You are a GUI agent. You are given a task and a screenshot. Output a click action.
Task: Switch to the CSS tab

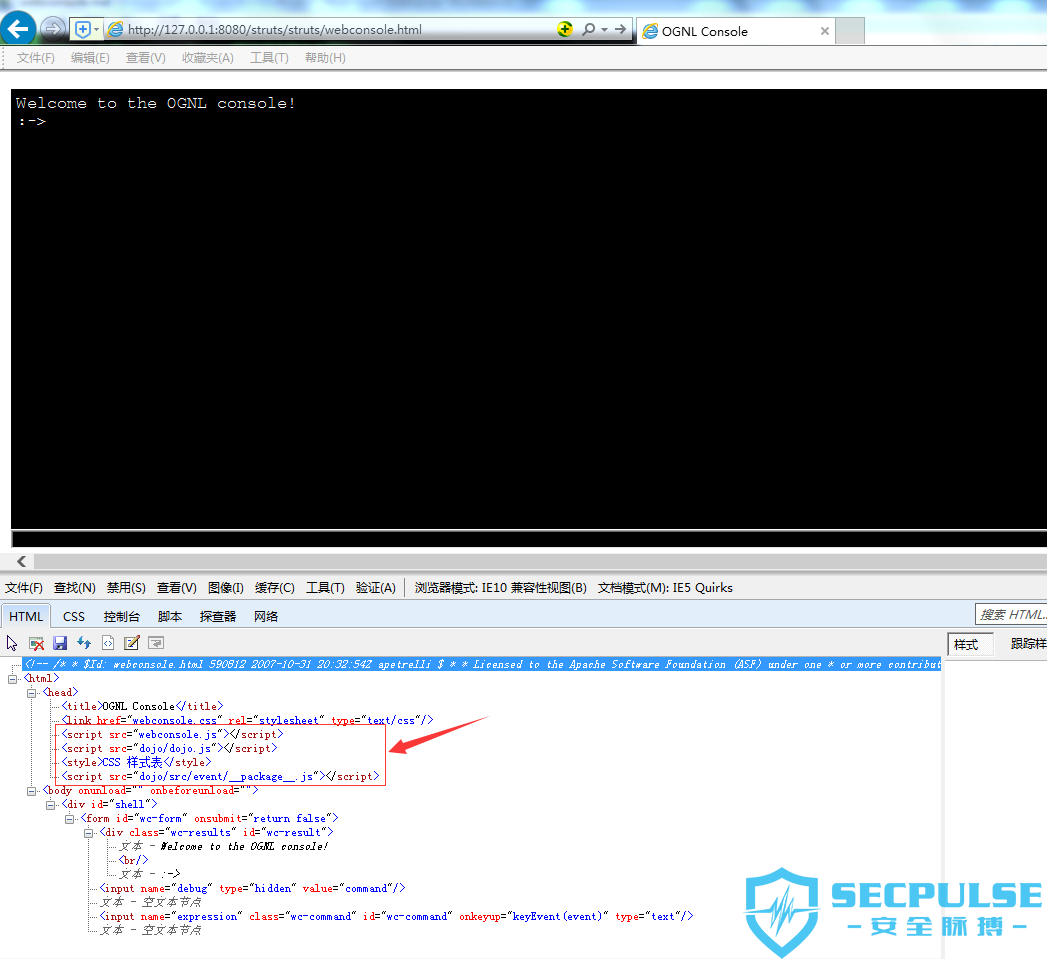[x=73, y=616]
